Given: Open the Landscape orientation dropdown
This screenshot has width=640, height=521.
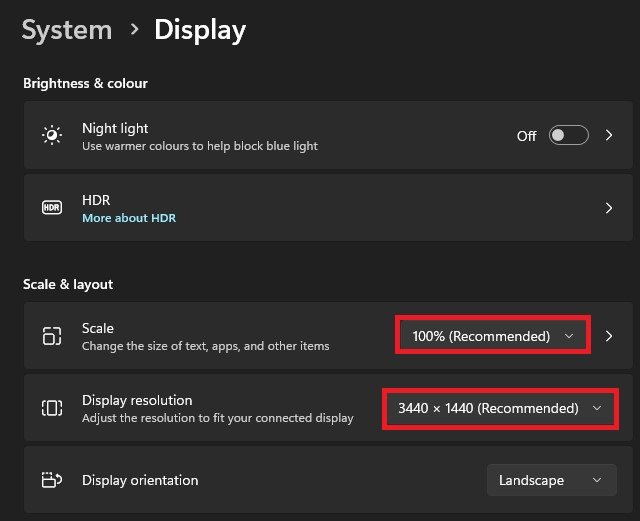Looking at the screenshot, I should [x=551, y=480].
